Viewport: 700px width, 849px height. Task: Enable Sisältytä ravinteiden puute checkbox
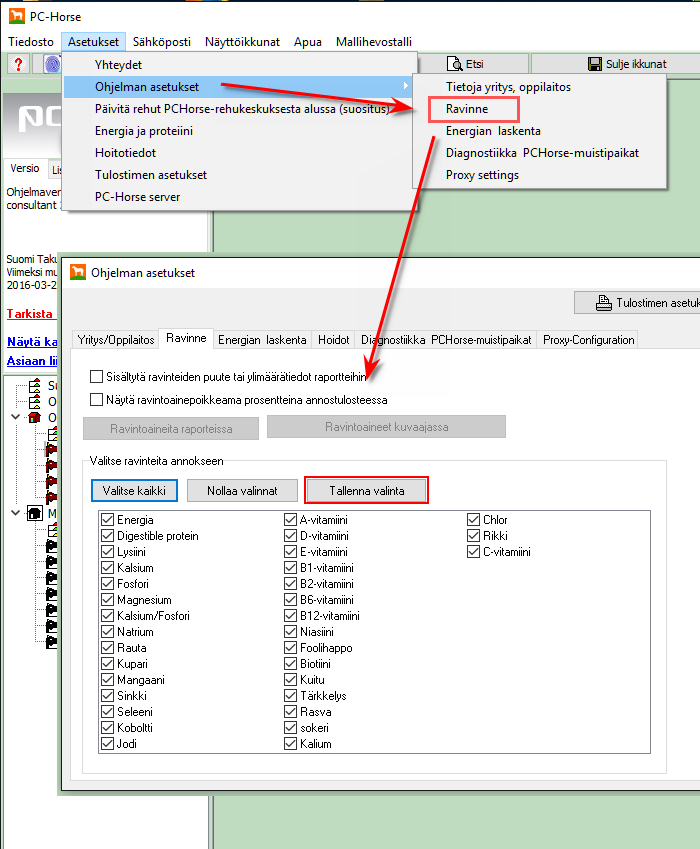(x=97, y=377)
